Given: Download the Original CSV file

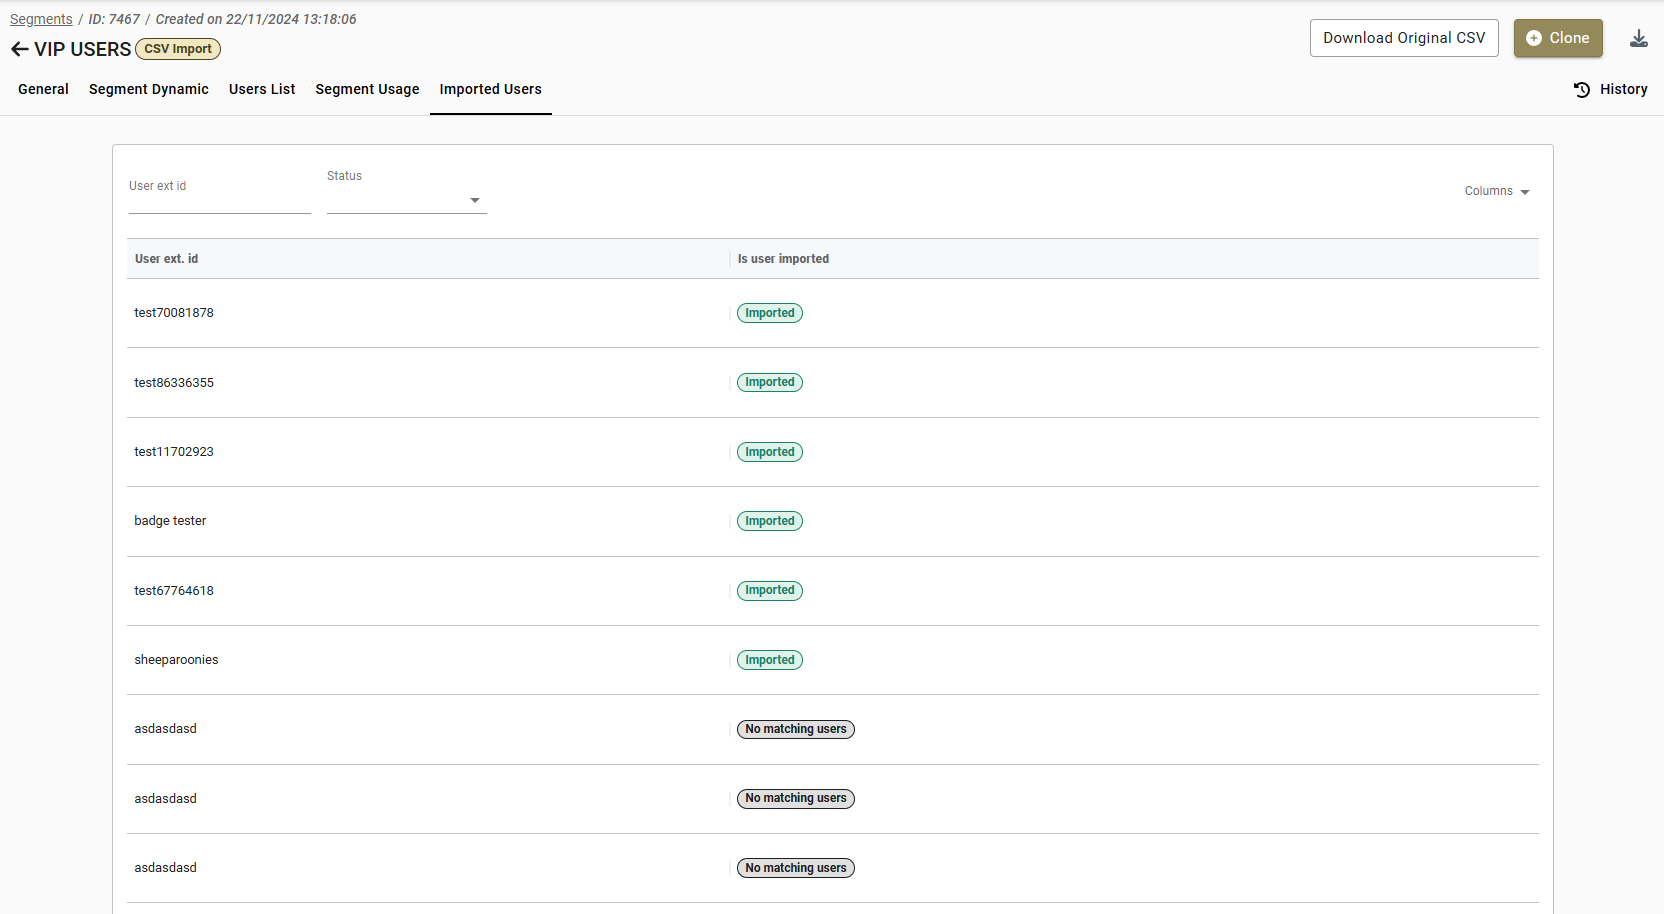Looking at the screenshot, I should (x=1403, y=38).
